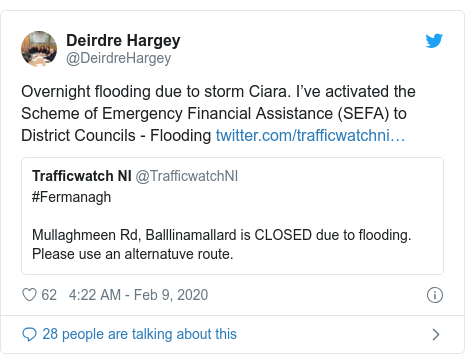The image size is (465, 363).
Task: Open the @TrafficwatchNI handle
Action: [x=187, y=176]
